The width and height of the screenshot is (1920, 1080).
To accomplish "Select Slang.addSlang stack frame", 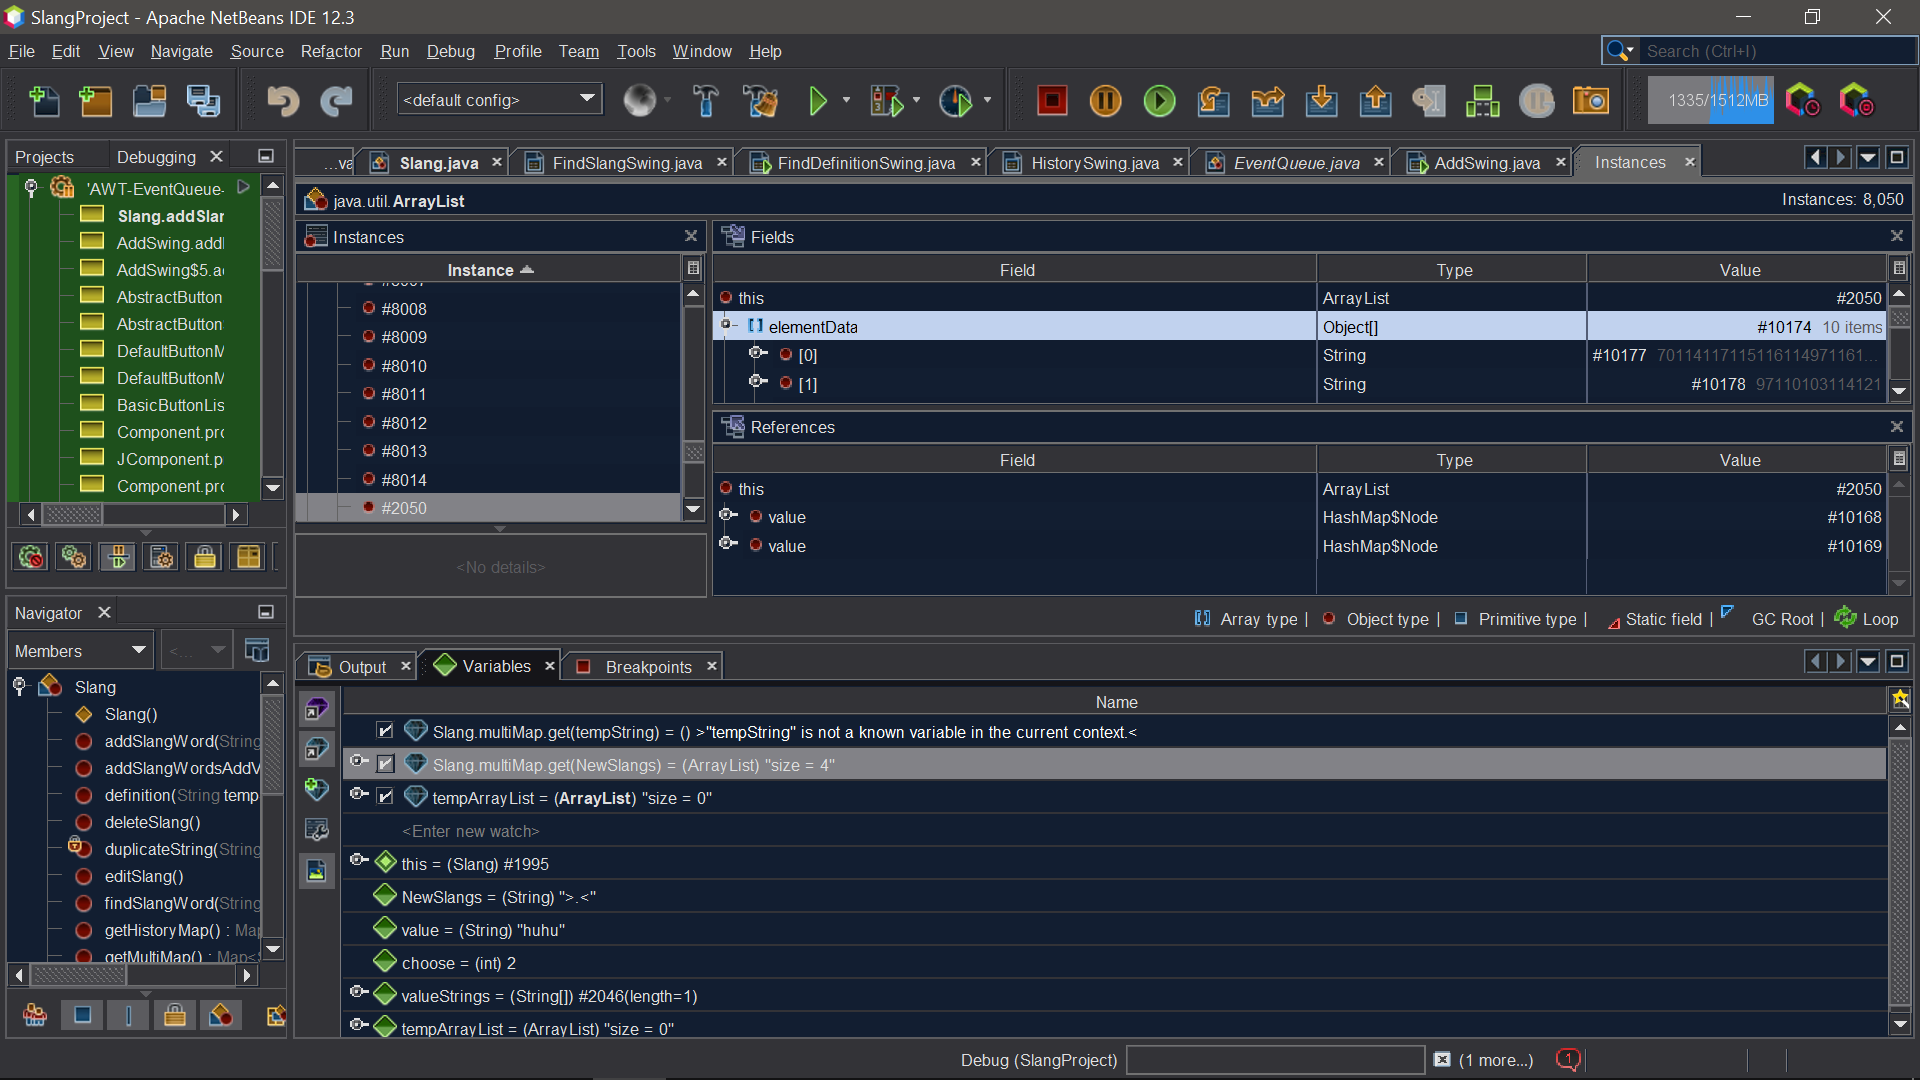I will pos(170,216).
